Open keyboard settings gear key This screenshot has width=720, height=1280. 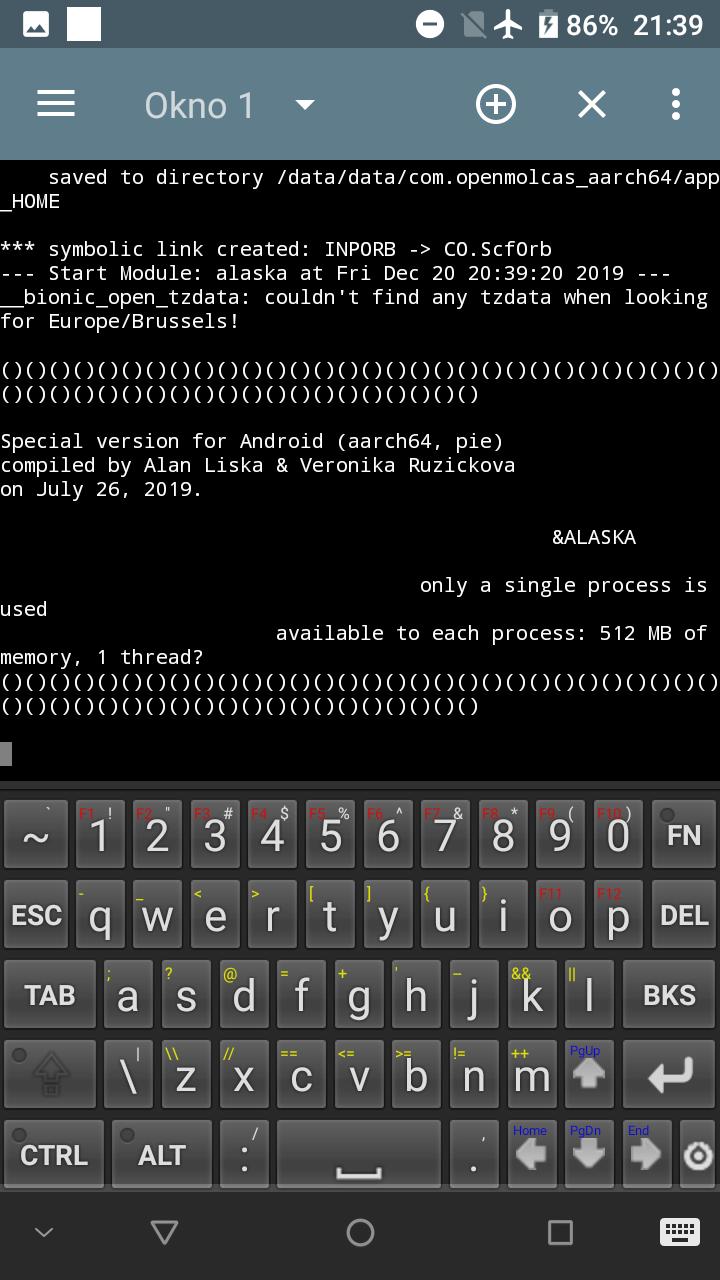[x=697, y=1157]
